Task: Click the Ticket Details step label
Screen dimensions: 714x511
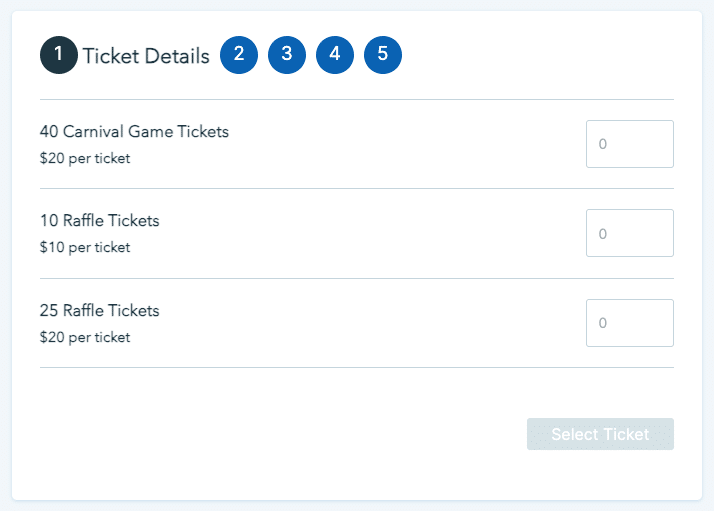Action: click(146, 56)
